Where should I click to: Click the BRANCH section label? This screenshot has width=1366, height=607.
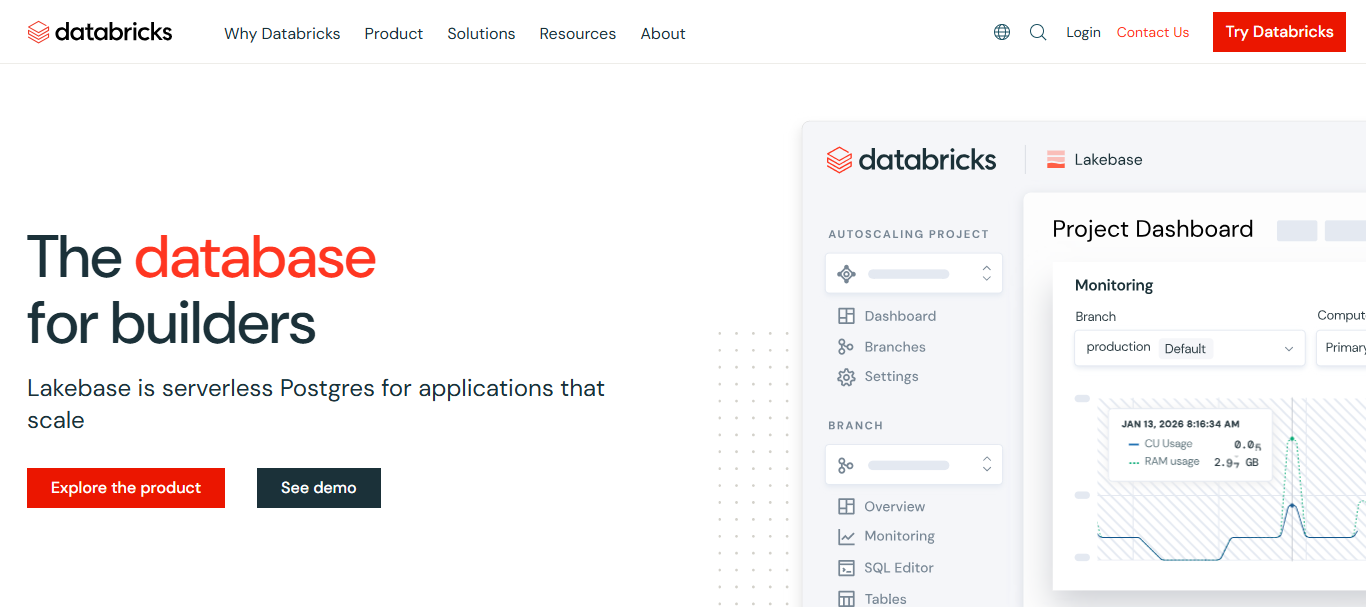tap(855, 426)
